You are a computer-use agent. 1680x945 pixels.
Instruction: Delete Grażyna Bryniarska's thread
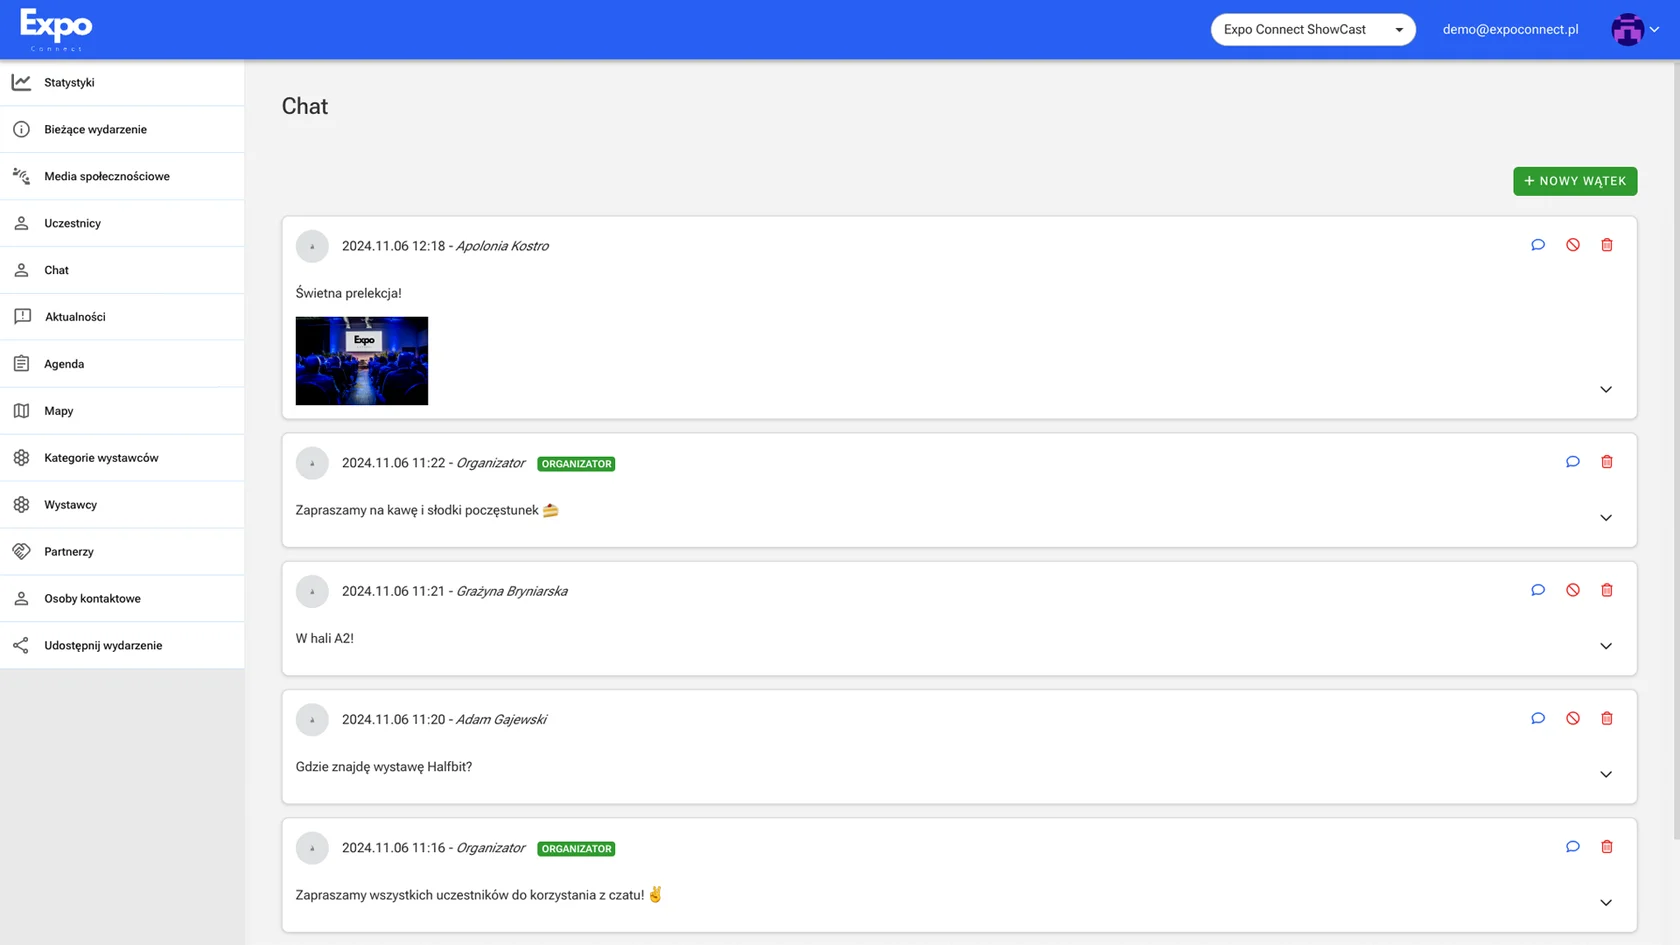(1607, 590)
